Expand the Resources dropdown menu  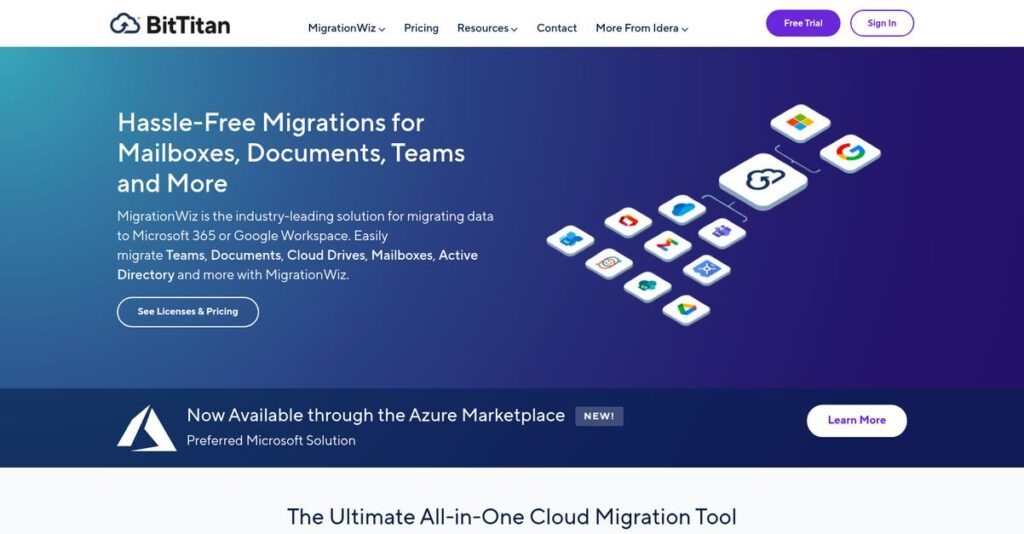487,28
